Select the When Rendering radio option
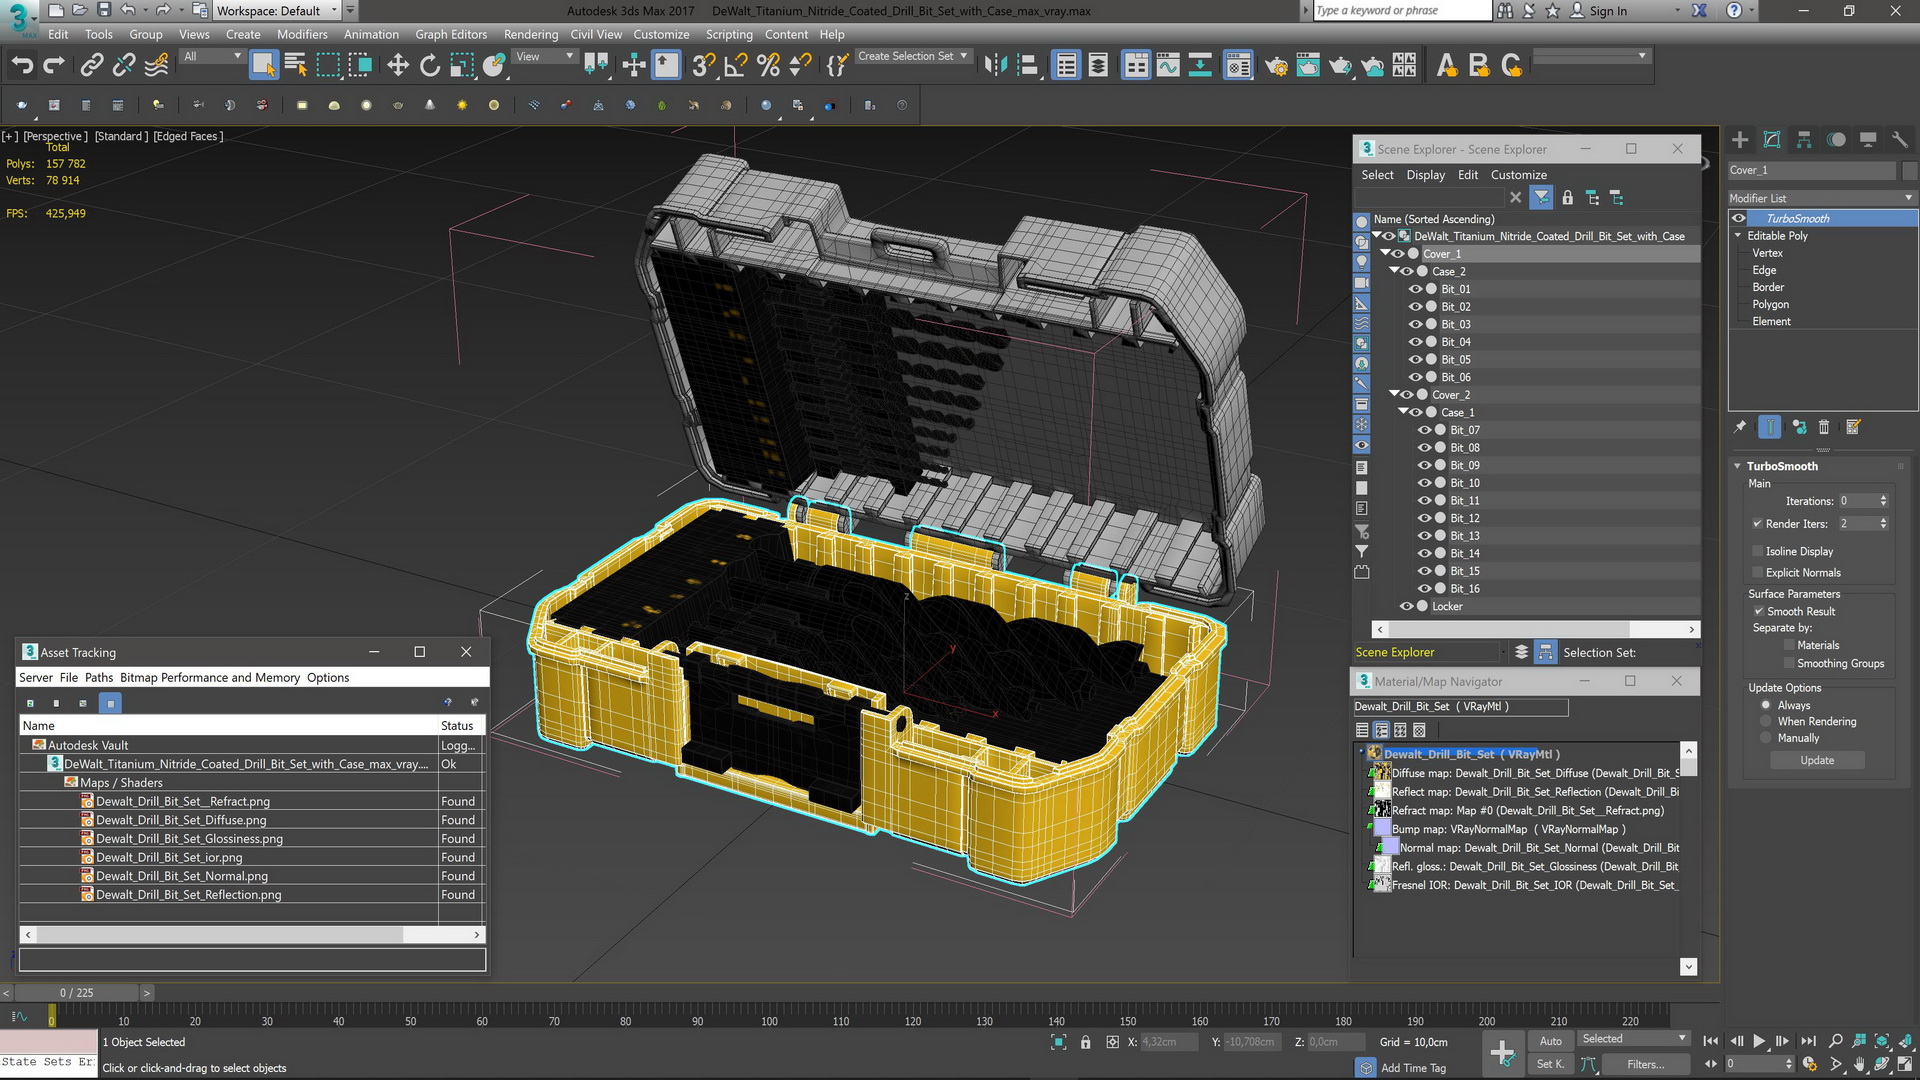1920x1080 pixels. 1766,722
